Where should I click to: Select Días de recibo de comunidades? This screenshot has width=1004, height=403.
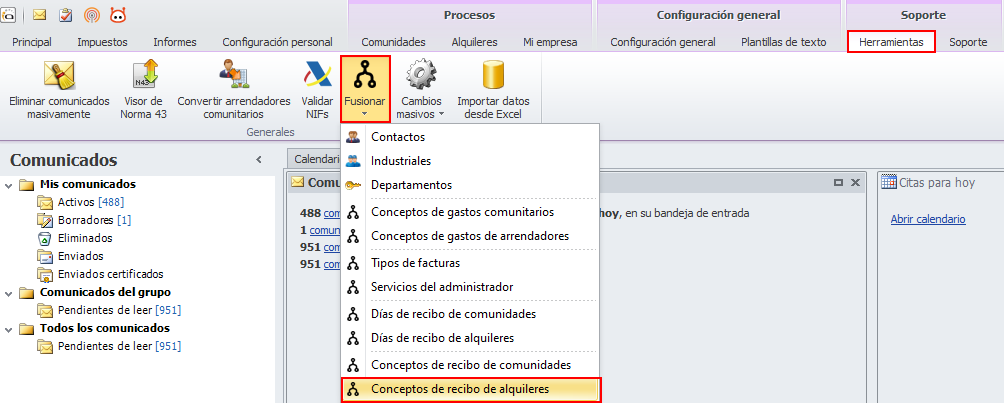(471, 315)
